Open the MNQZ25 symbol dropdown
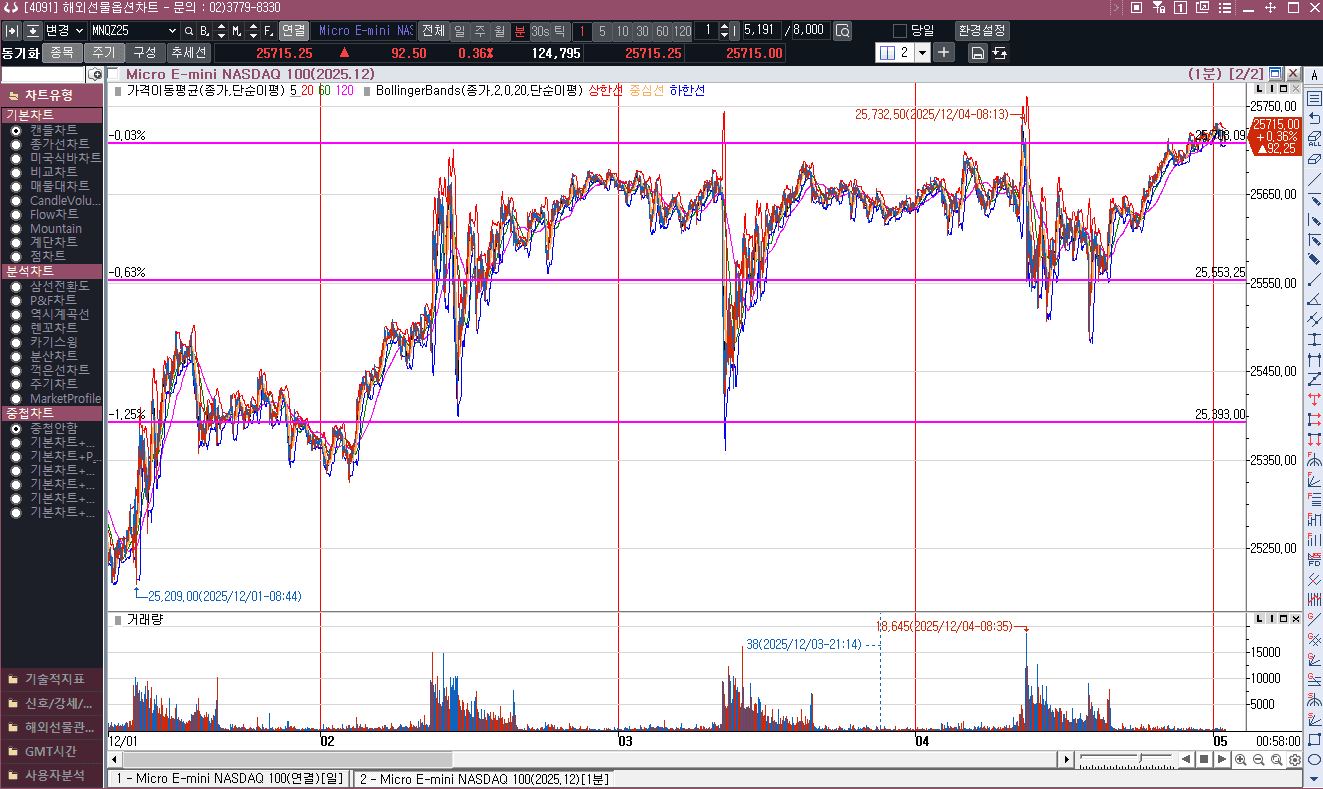 click(x=172, y=30)
